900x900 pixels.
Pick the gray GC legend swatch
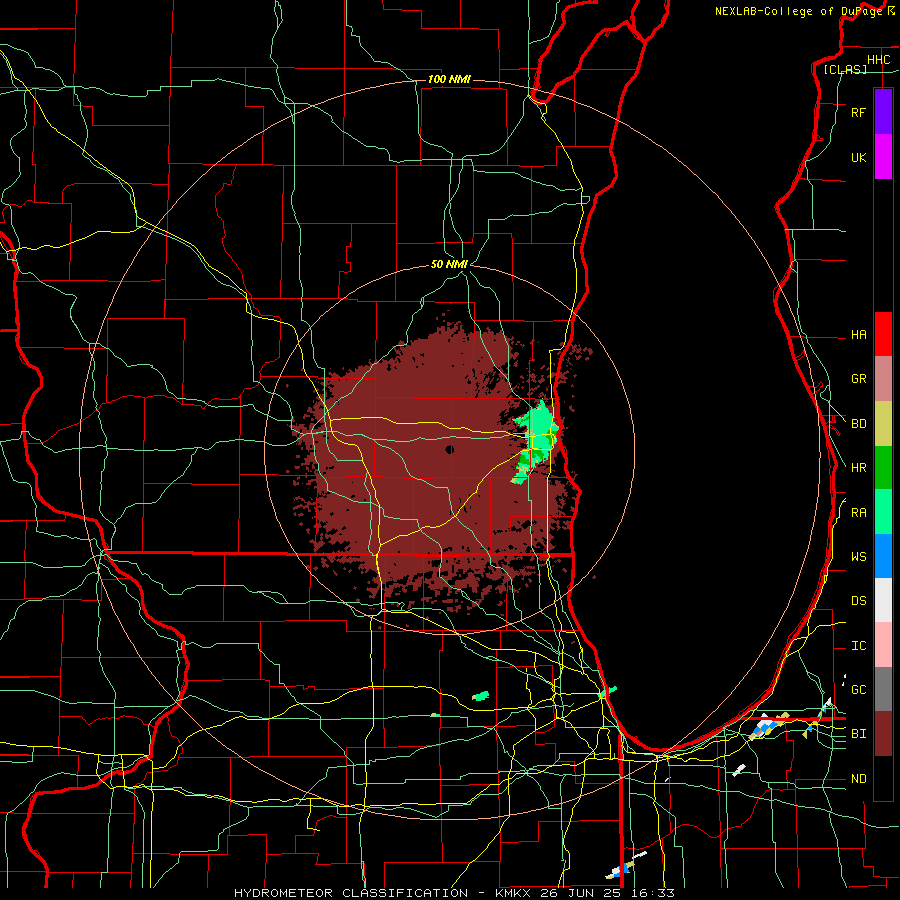pyautogui.click(x=883, y=689)
